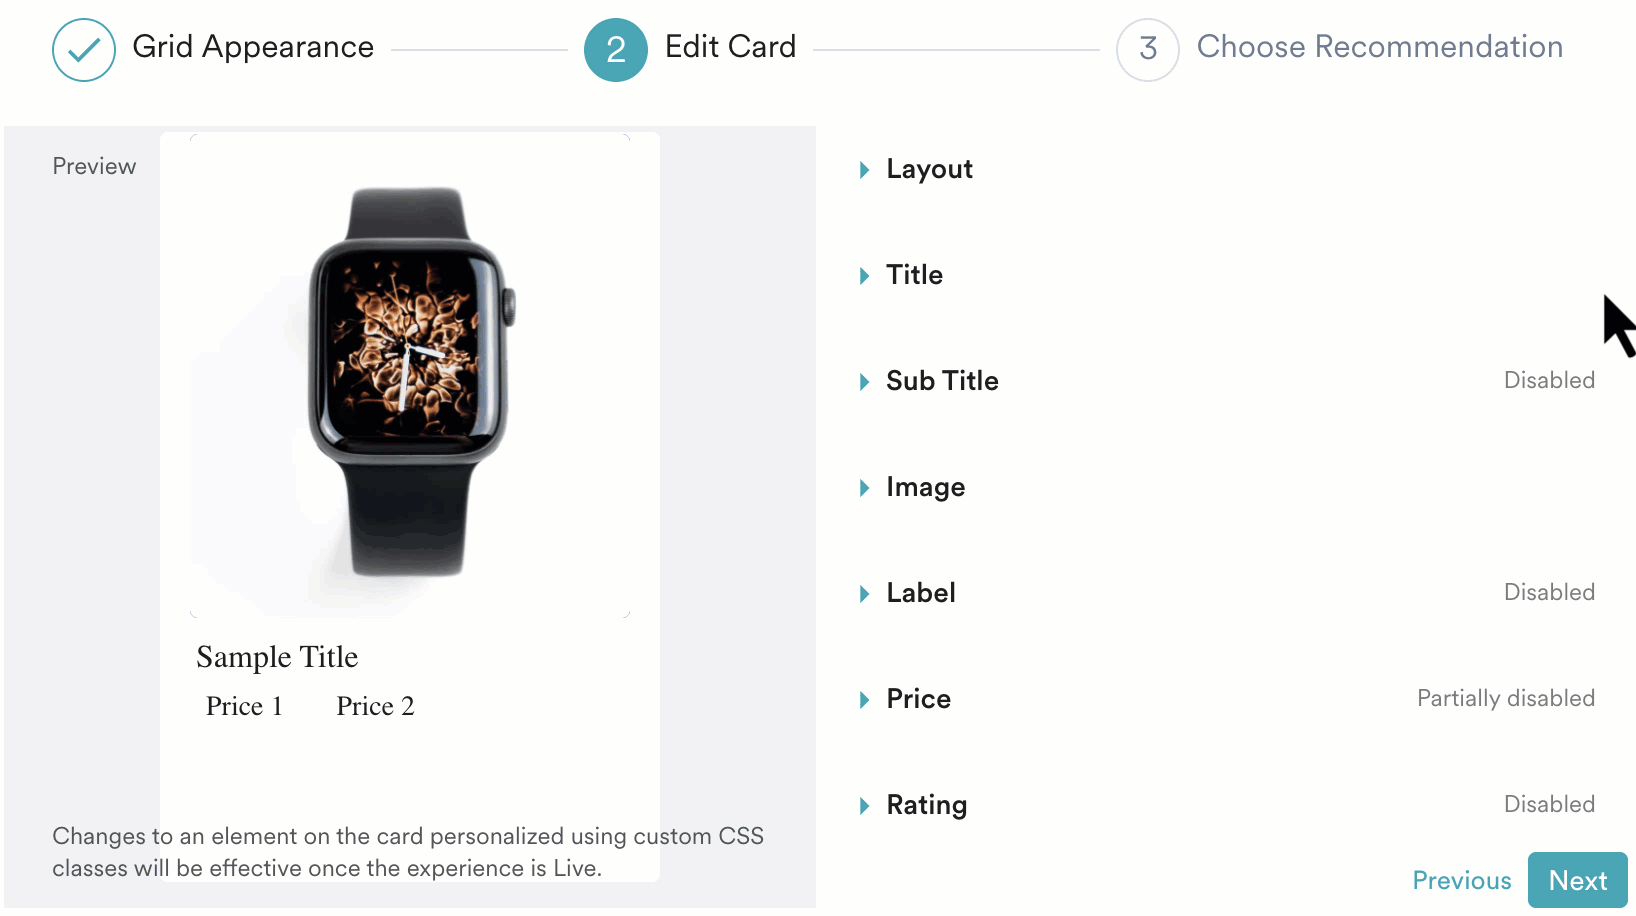Viewport: 1636px width, 916px height.
Task: Click the Disabled status next to Rating
Action: [1549, 804]
